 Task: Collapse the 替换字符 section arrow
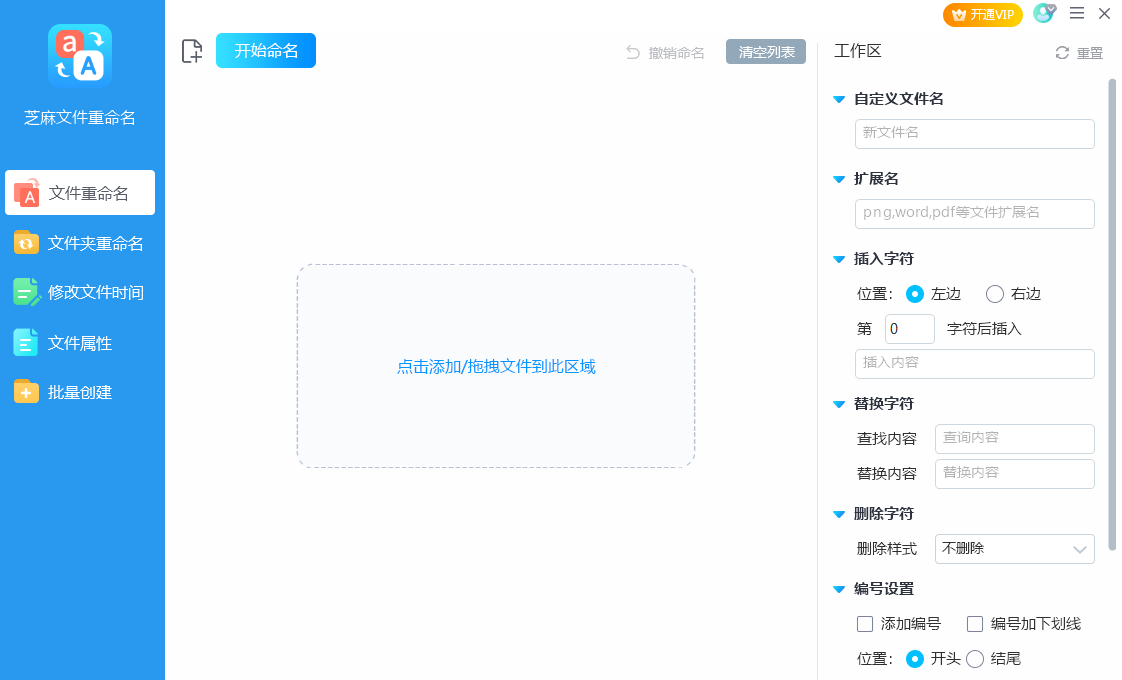coord(839,404)
